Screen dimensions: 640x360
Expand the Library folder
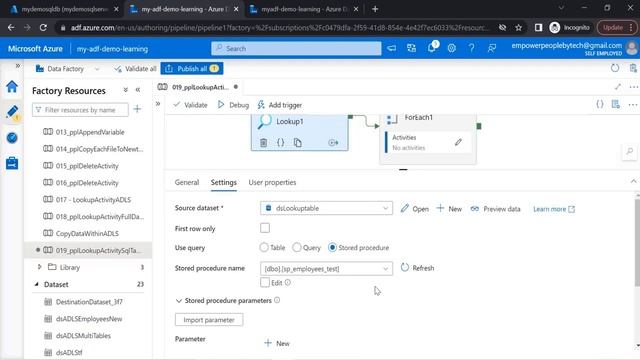tap(40, 267)
